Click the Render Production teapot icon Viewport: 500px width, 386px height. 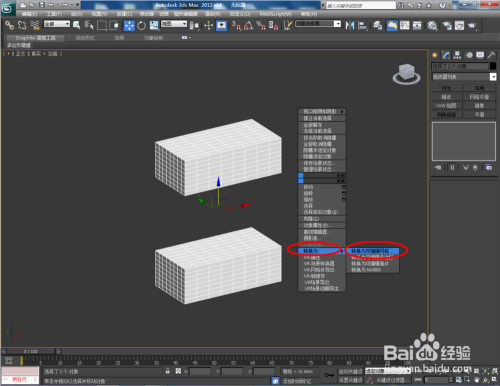[x=472, y=25]
